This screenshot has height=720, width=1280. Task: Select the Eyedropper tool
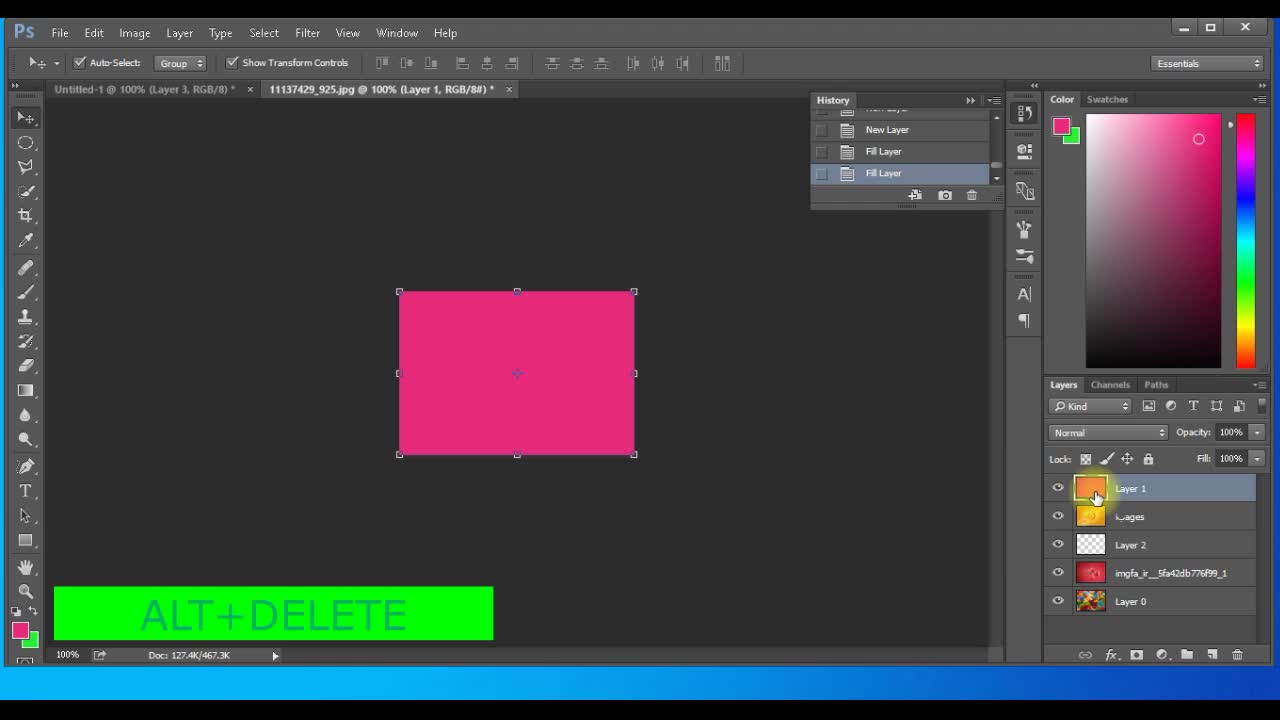pos(26,241)
